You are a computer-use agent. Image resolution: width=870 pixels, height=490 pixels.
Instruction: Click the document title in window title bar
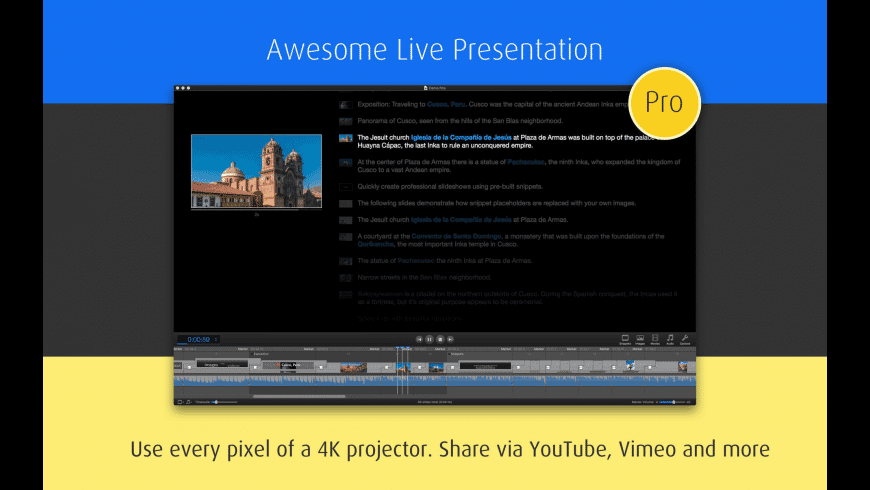pyautogui.click(x=435, y=88)
